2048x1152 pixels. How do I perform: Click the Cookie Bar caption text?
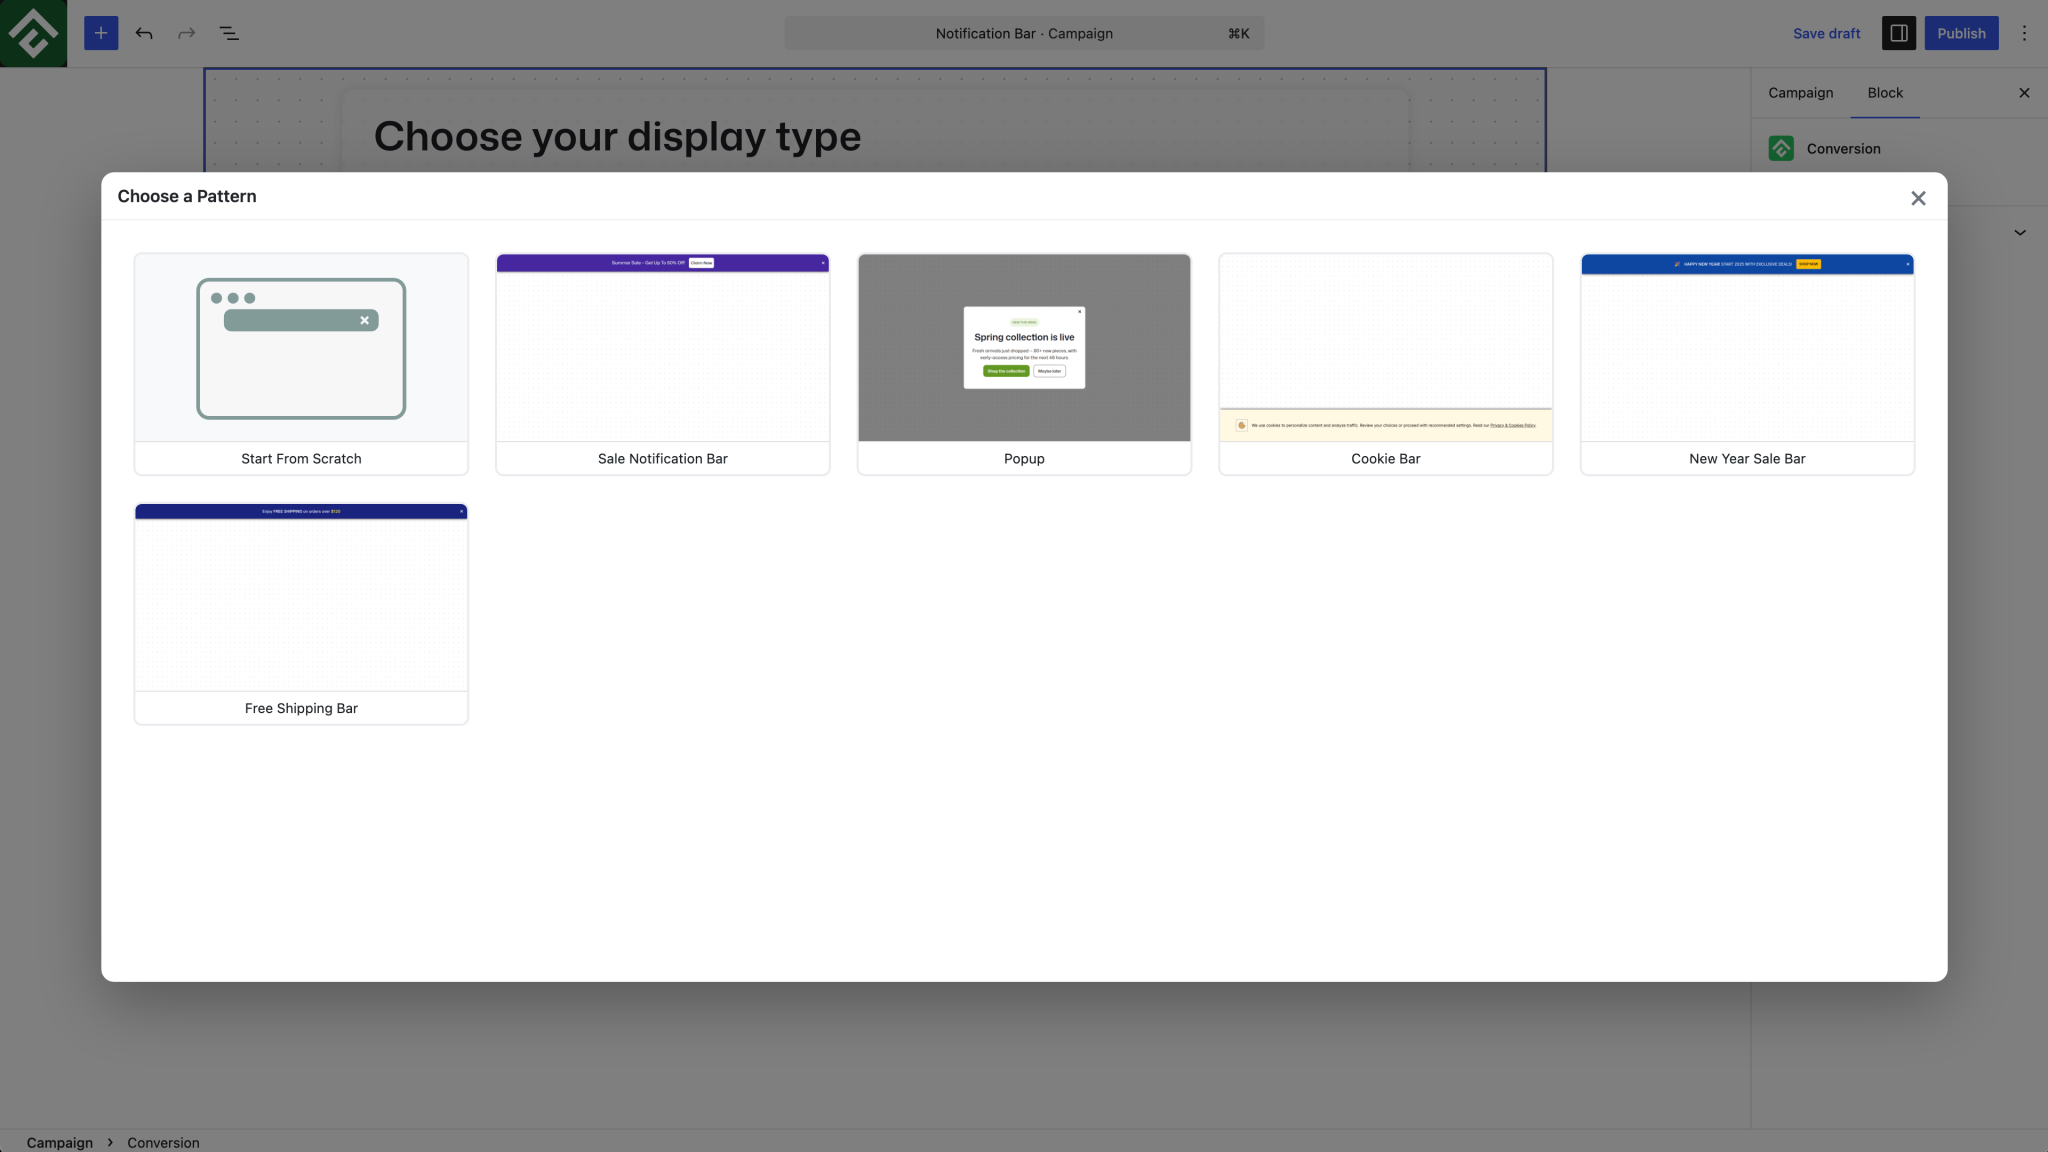(1385, 458)
